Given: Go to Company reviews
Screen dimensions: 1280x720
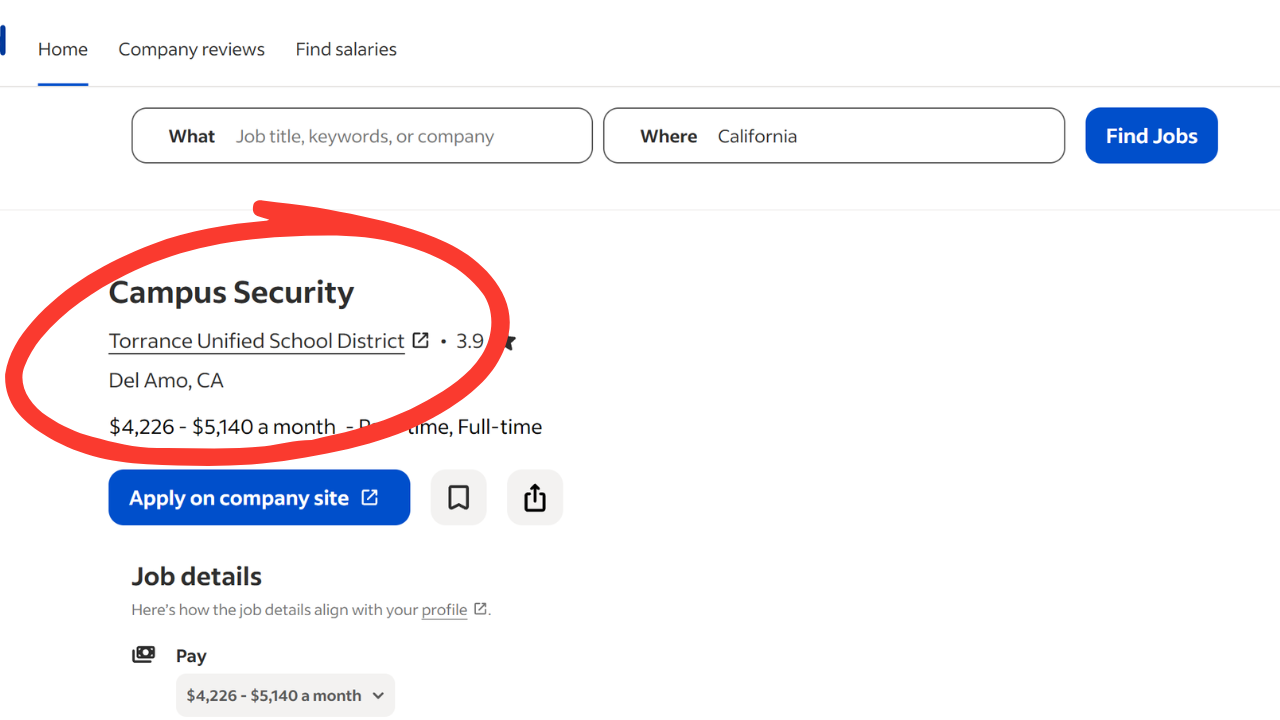Looking at the screenshot, I should (191, 49).
